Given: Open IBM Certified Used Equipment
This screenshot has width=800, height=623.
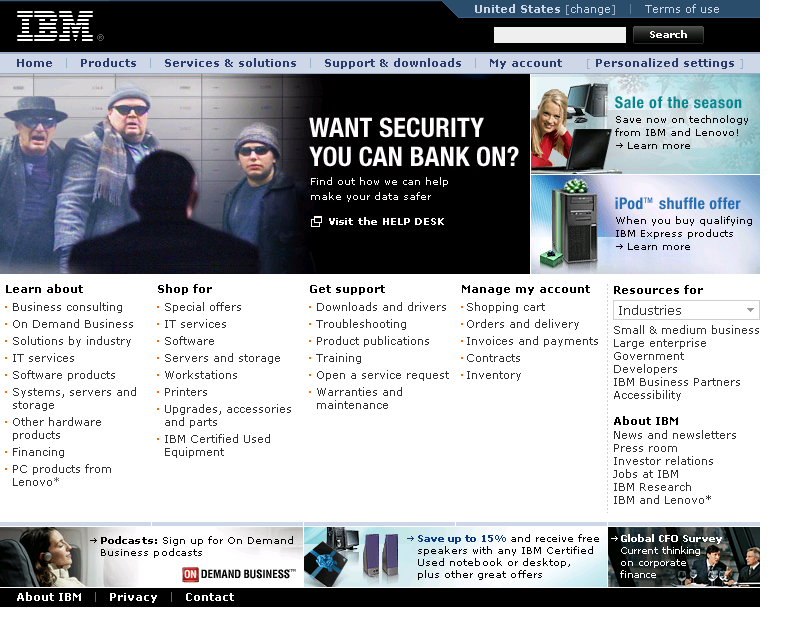Looking at the screenshot, I should pyautogui.click(x=217, y=445).
